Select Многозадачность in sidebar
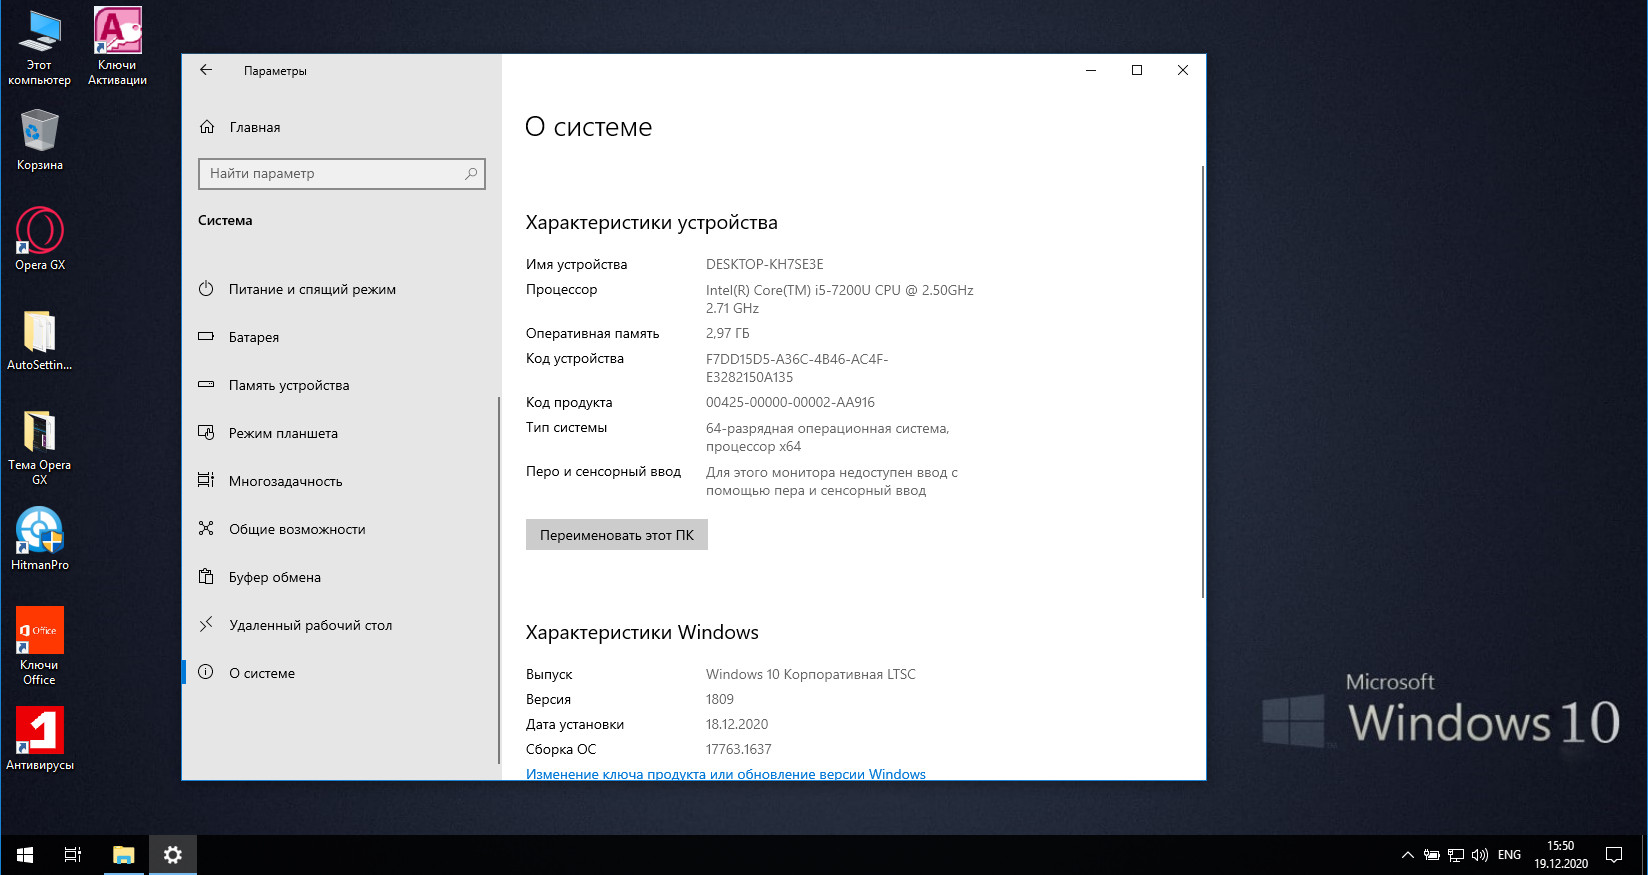The width and height of the screenshot is (1648, 875). [x=340, y=481]
